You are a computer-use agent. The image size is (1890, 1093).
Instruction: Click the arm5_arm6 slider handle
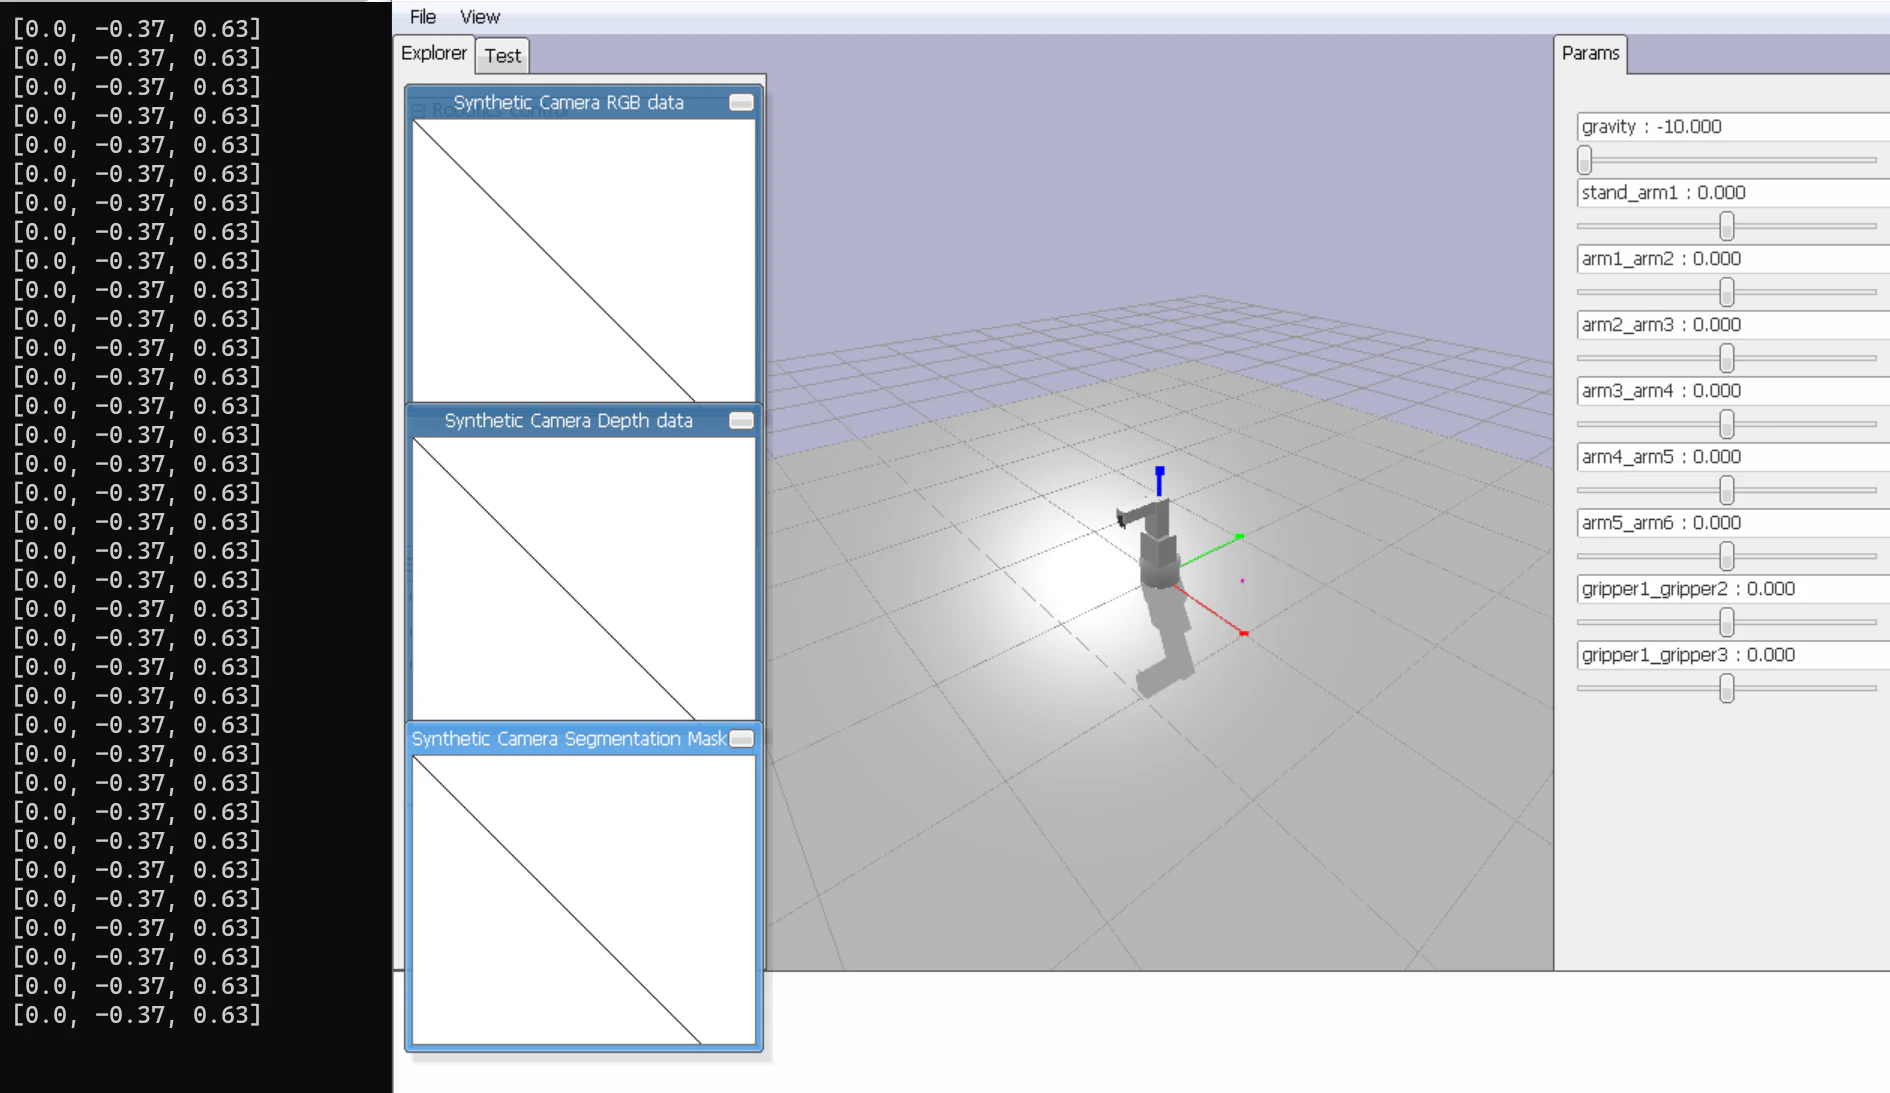[x=1727, y=556]
